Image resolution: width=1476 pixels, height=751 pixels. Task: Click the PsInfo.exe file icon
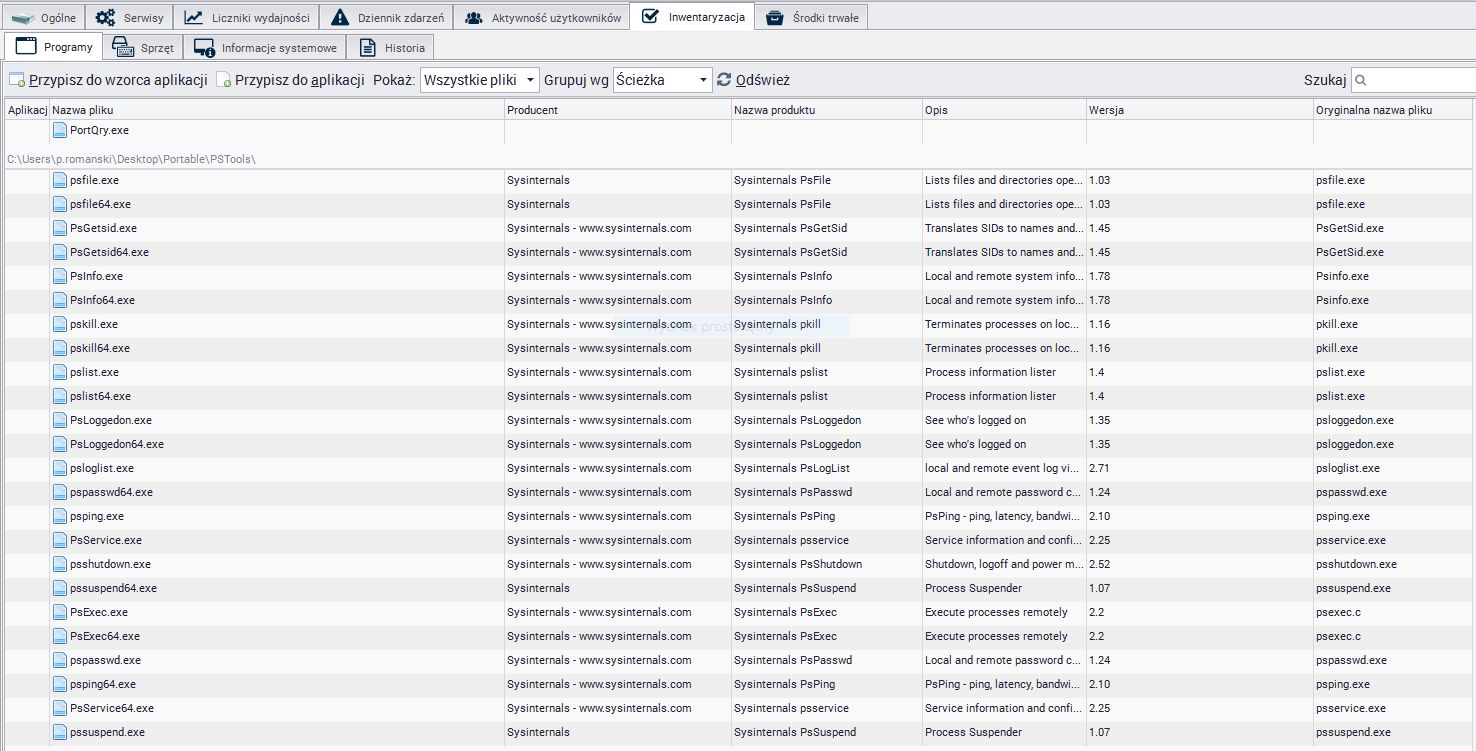pos(60,277)
